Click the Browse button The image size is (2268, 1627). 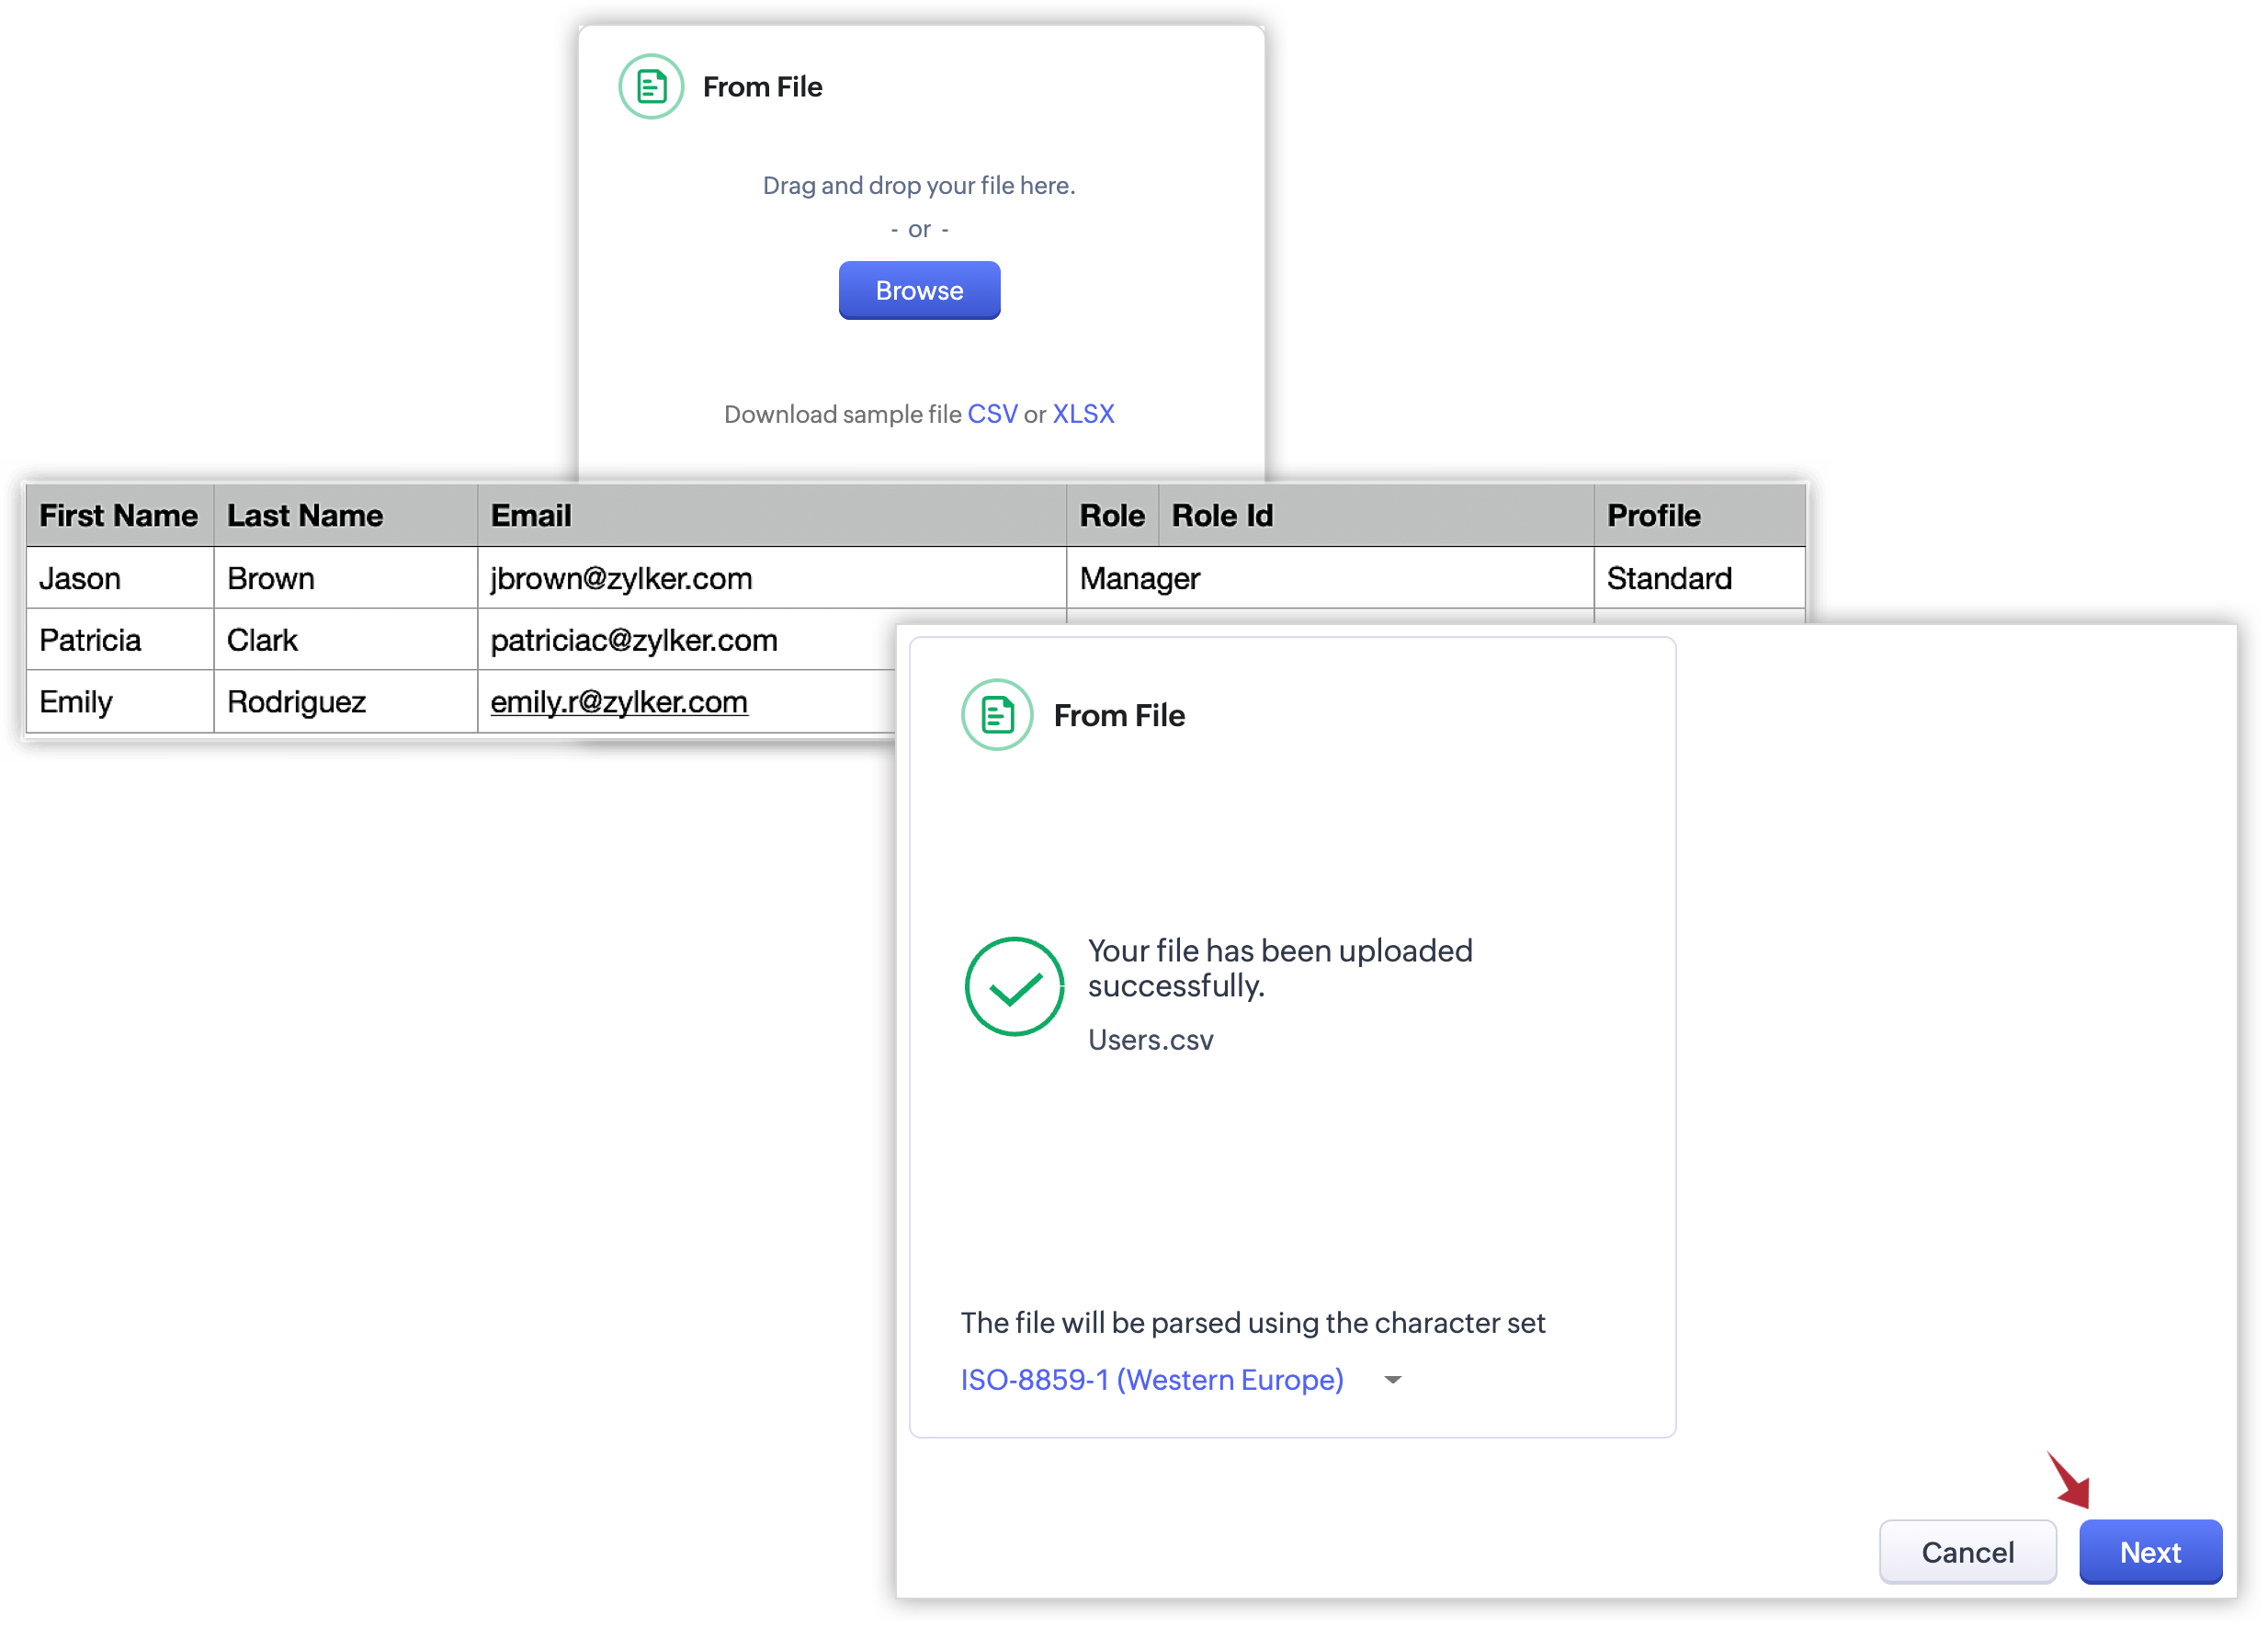point(918,290)
